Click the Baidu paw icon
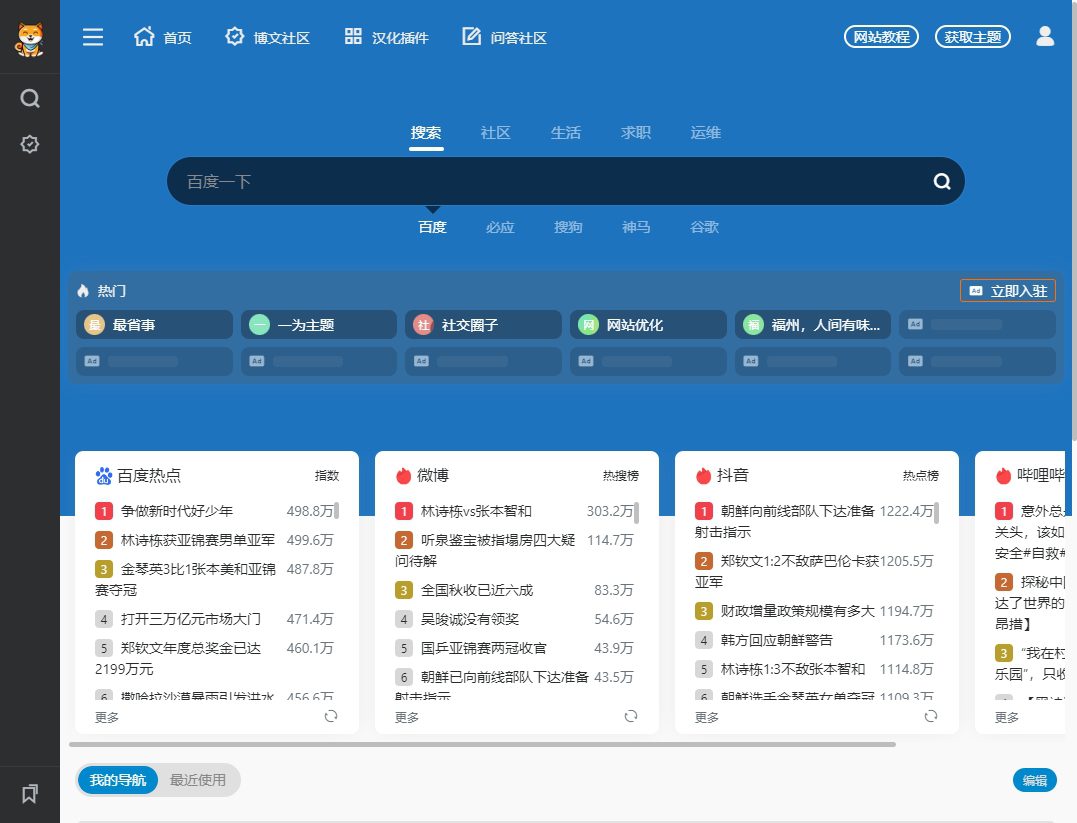The image size is (1077, 823). point(104,475)
